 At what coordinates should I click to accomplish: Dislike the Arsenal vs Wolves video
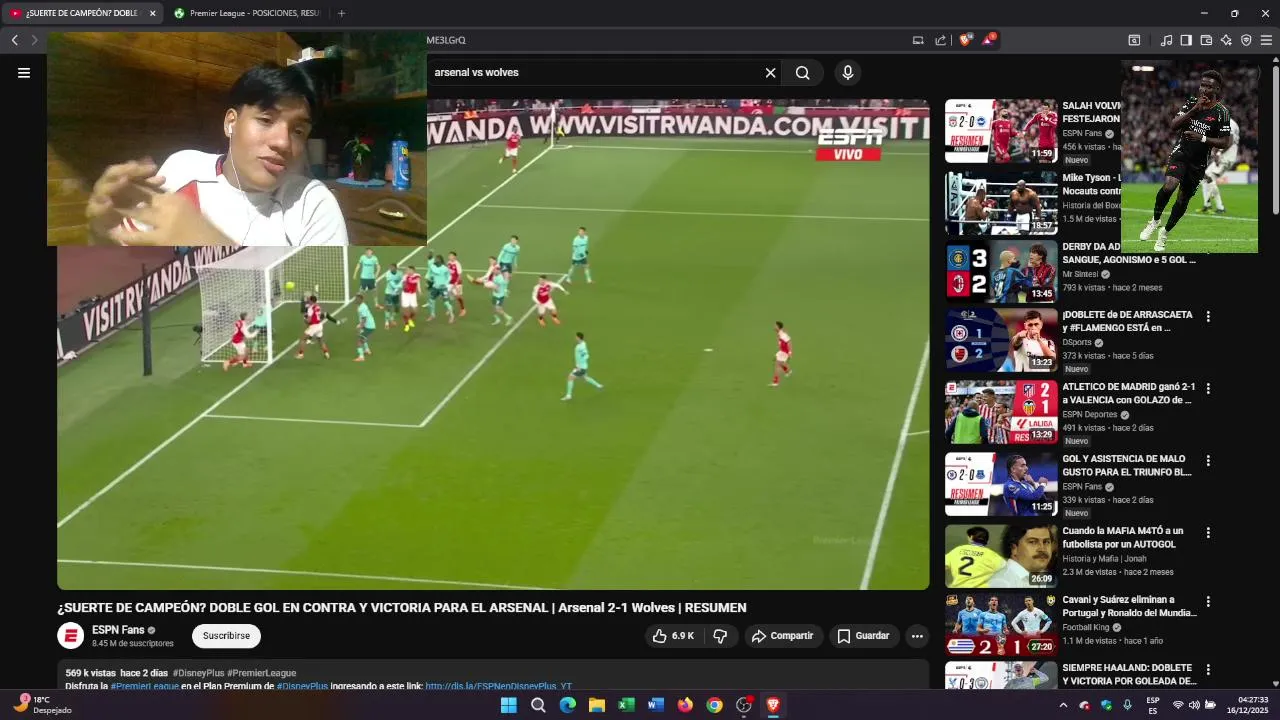pos(721,636)
